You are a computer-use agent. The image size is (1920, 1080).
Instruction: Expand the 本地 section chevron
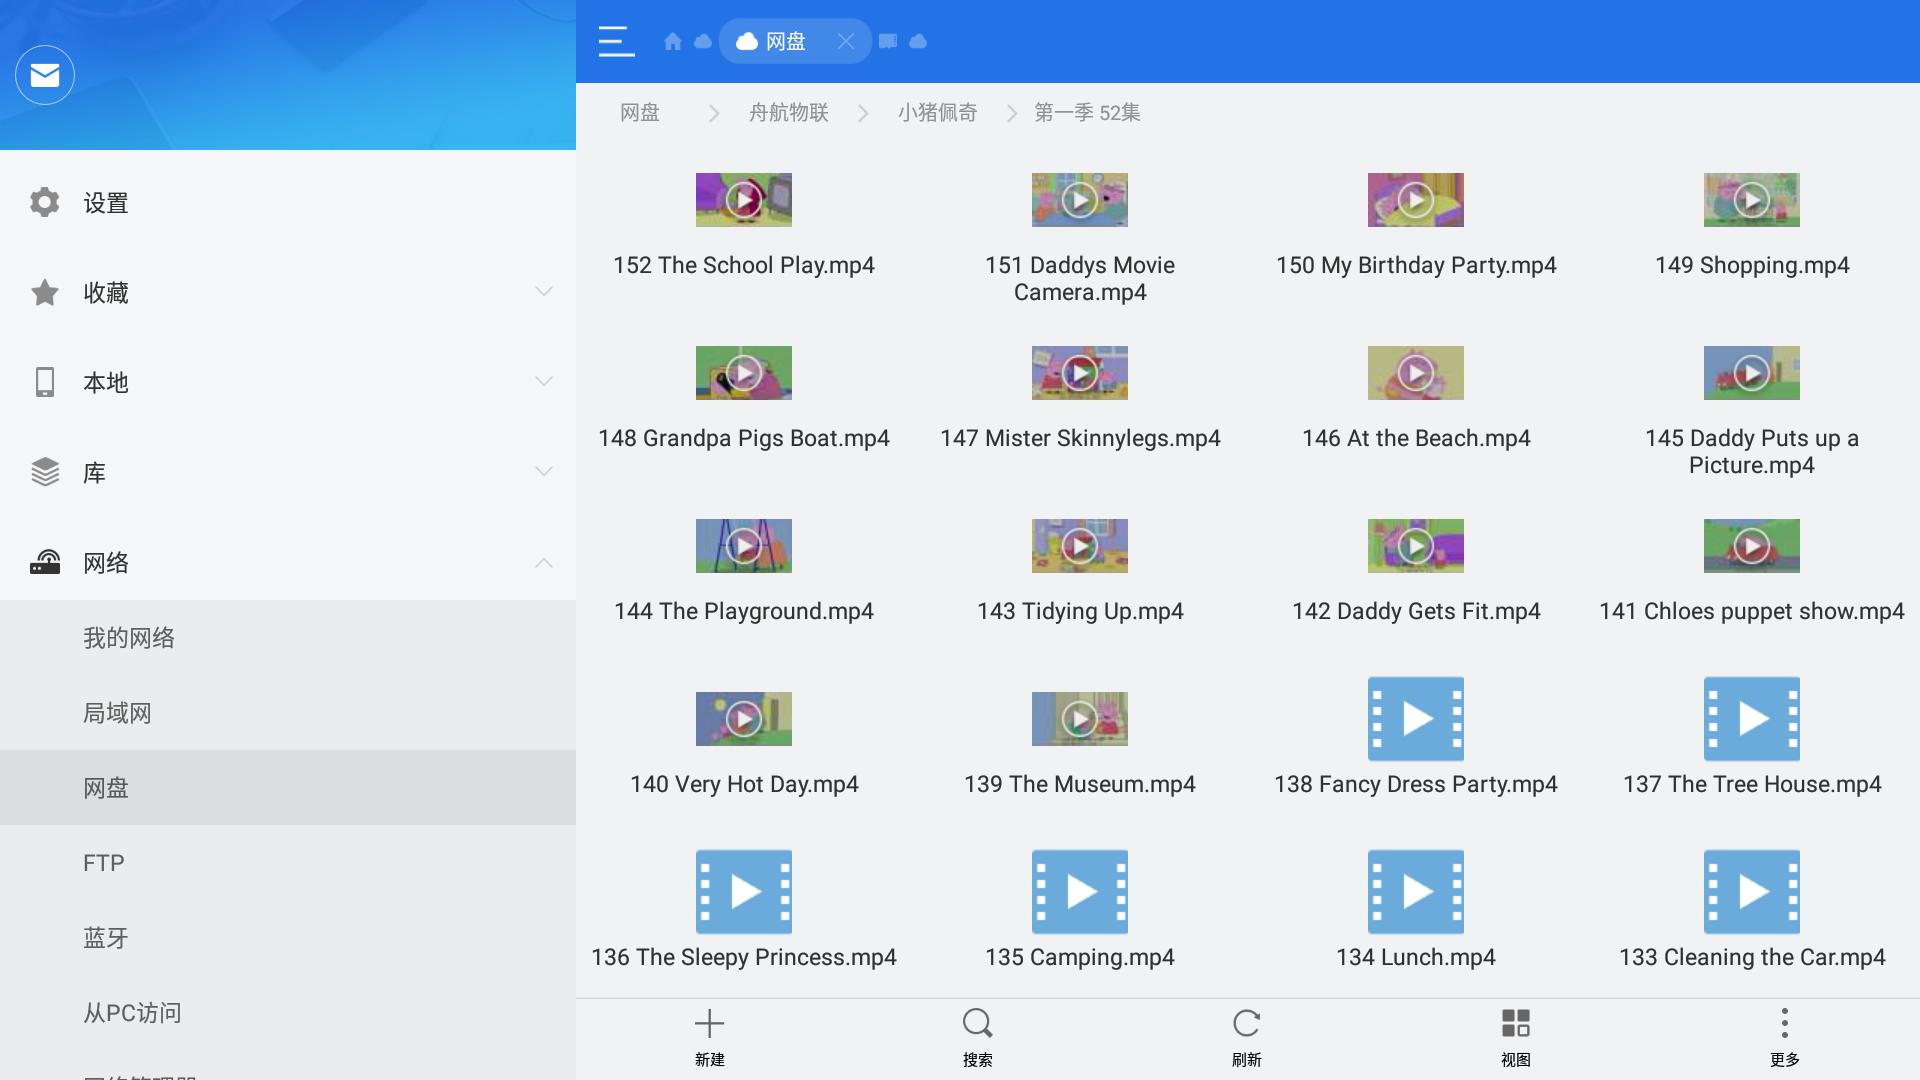(x=543, y=382)
